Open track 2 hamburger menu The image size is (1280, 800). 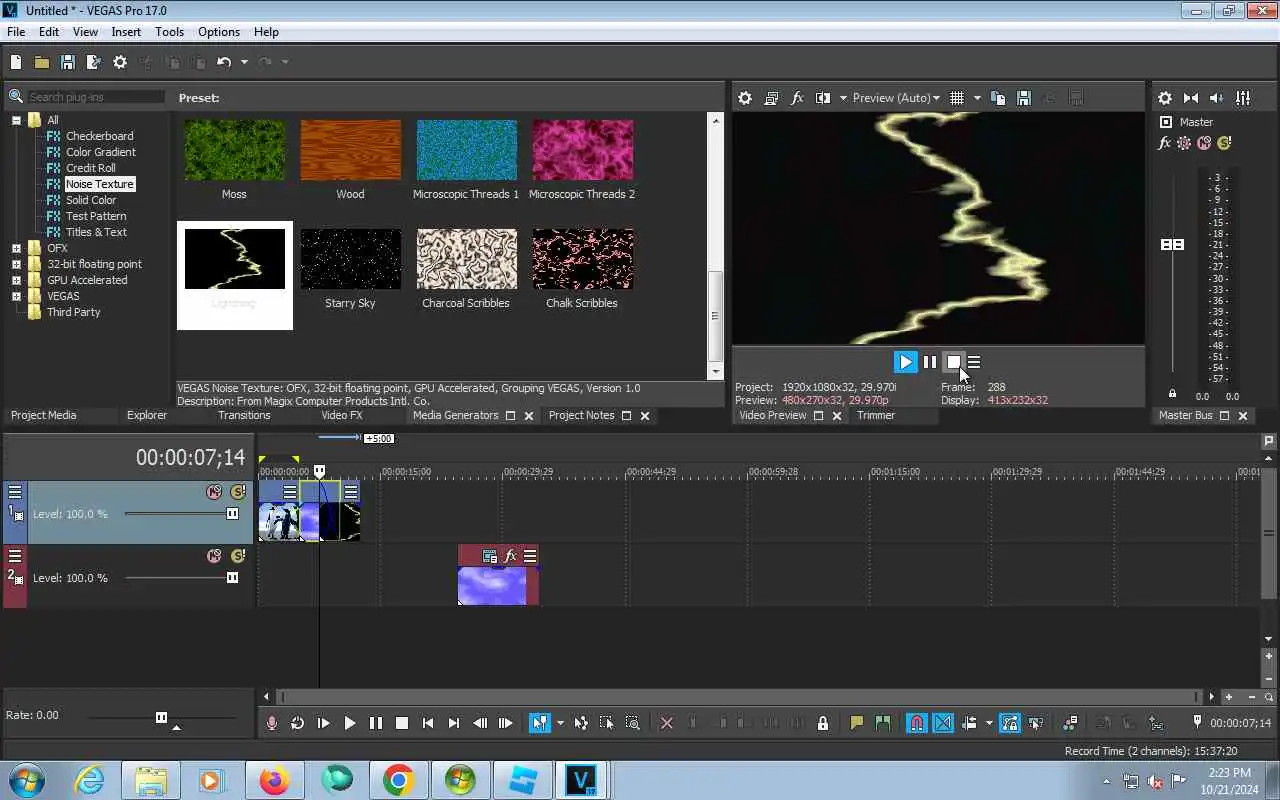tap(15, 556)
